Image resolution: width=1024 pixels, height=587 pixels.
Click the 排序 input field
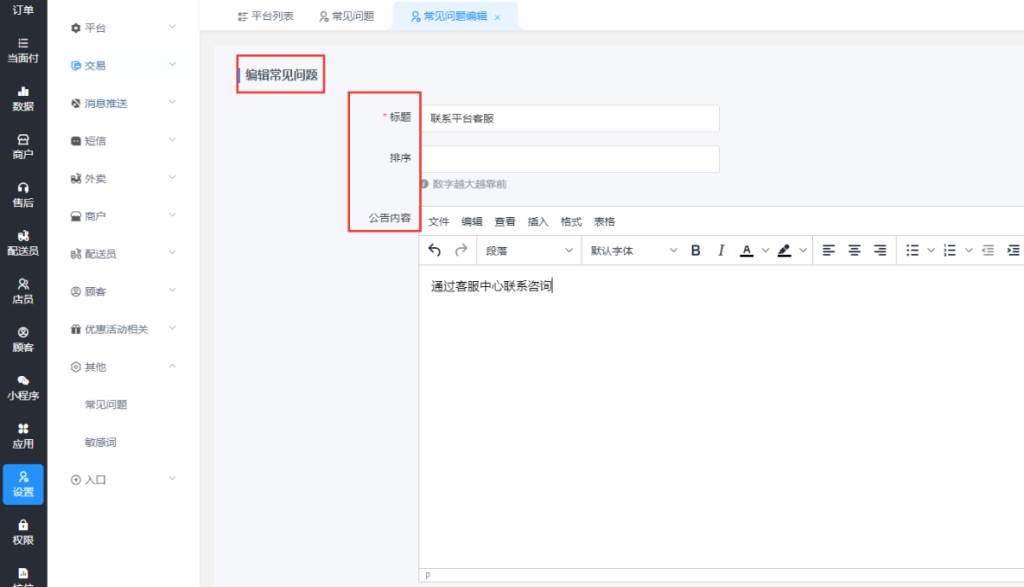point(569,159)
